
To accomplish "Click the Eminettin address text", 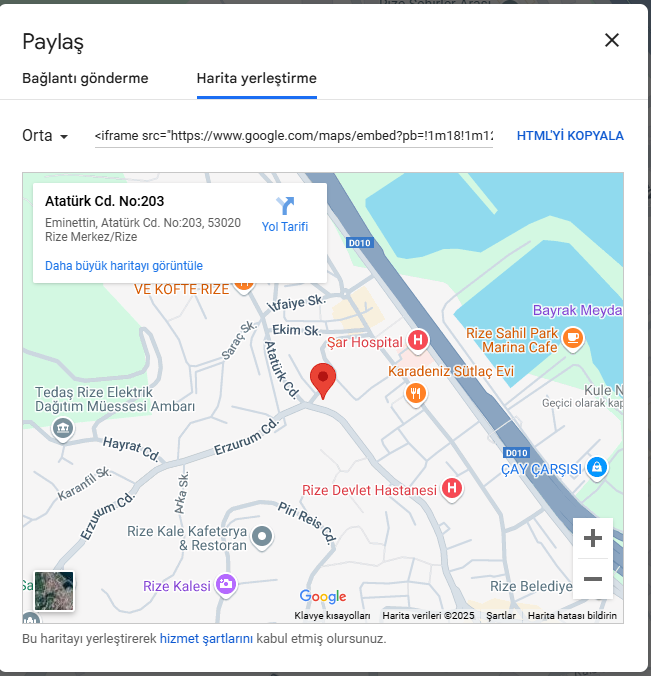I will coord(143,230).
